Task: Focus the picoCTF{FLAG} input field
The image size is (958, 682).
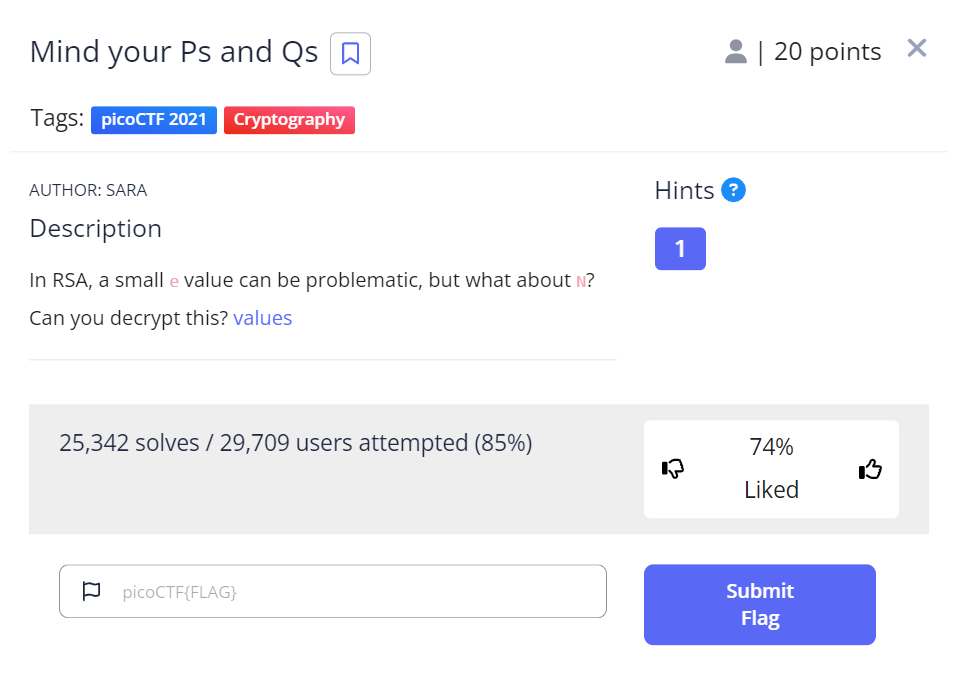Action: pos(360,591)
